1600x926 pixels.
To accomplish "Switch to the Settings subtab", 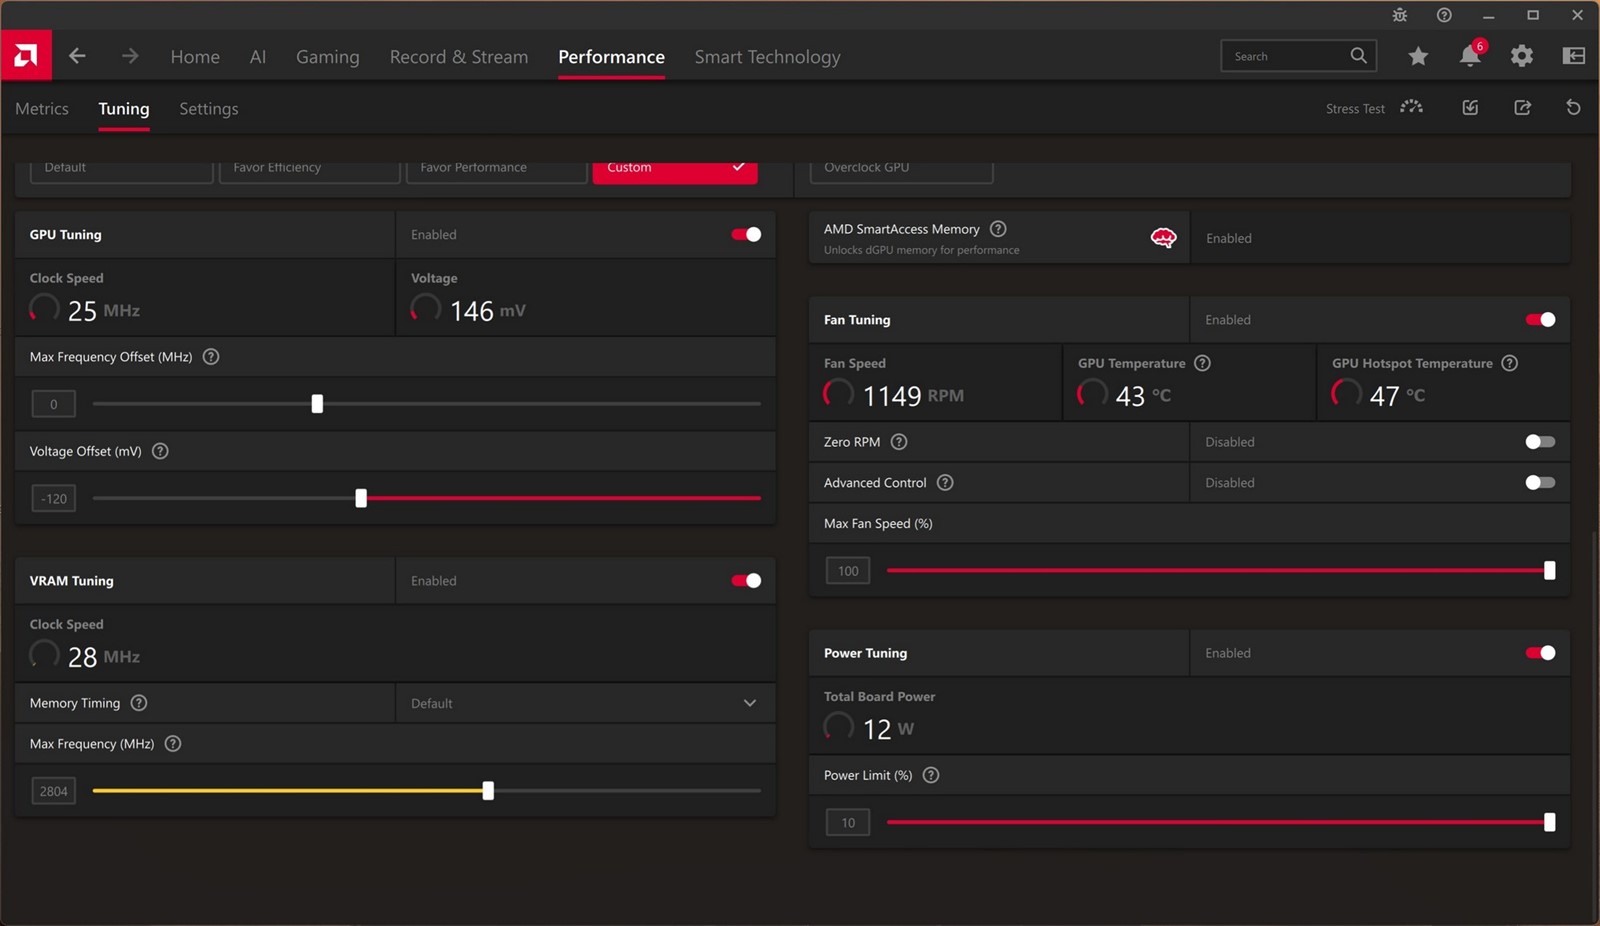I will click(209, 109).
